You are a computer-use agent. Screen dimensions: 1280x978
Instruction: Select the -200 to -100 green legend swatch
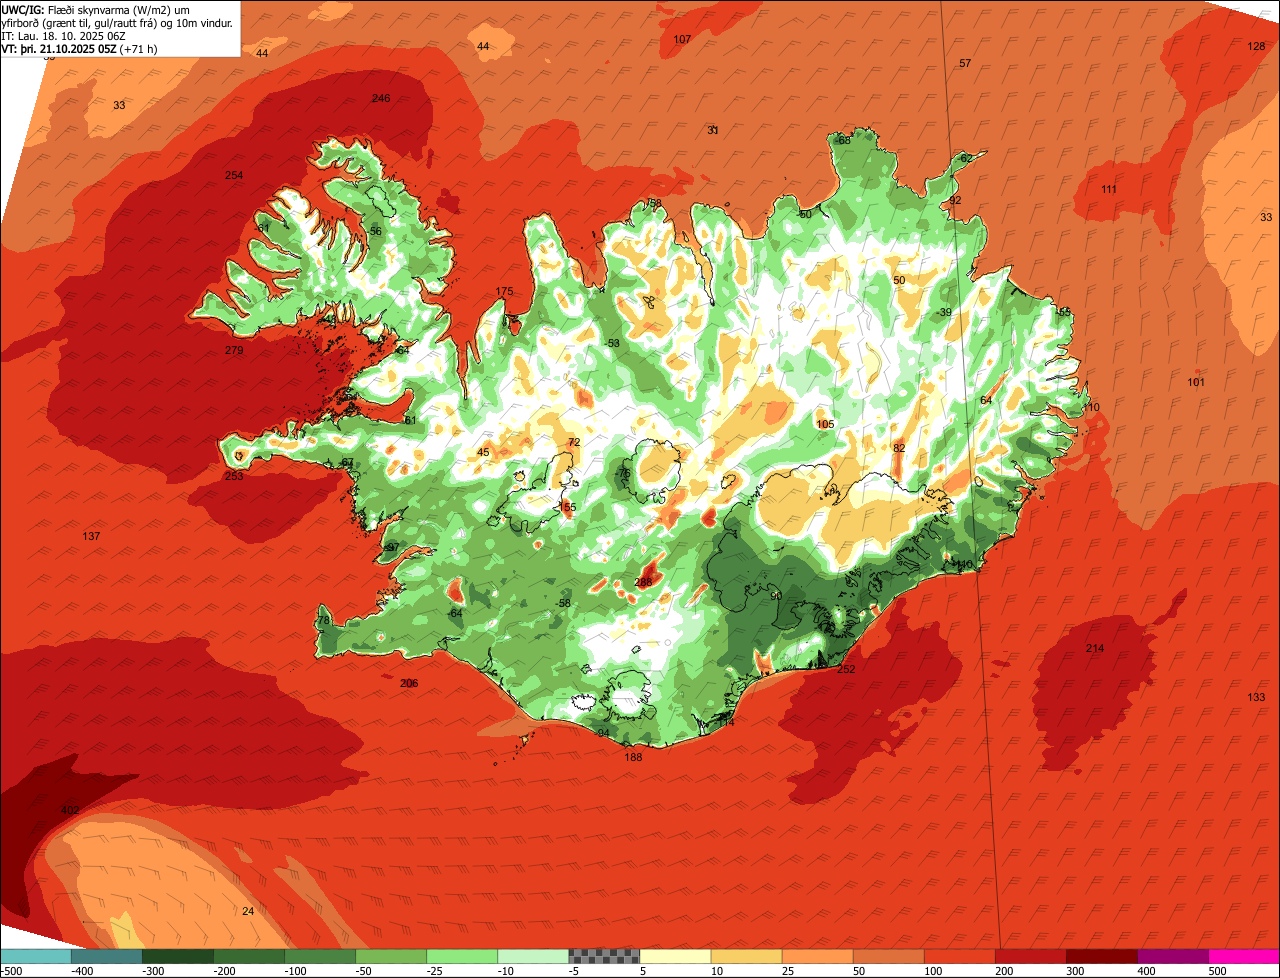[x=249, y=956]
